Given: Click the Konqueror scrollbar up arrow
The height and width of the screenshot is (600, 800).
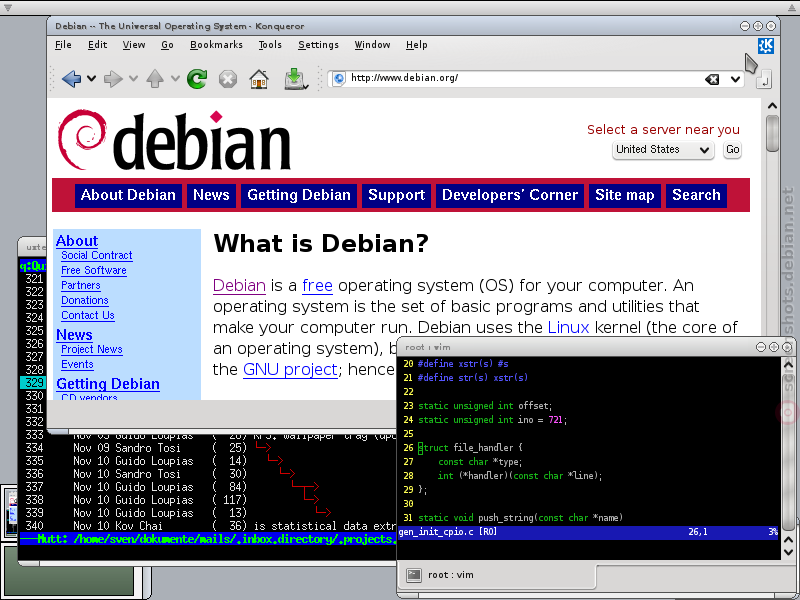Looking at the screenshot, I should click(x=772, y=106).
